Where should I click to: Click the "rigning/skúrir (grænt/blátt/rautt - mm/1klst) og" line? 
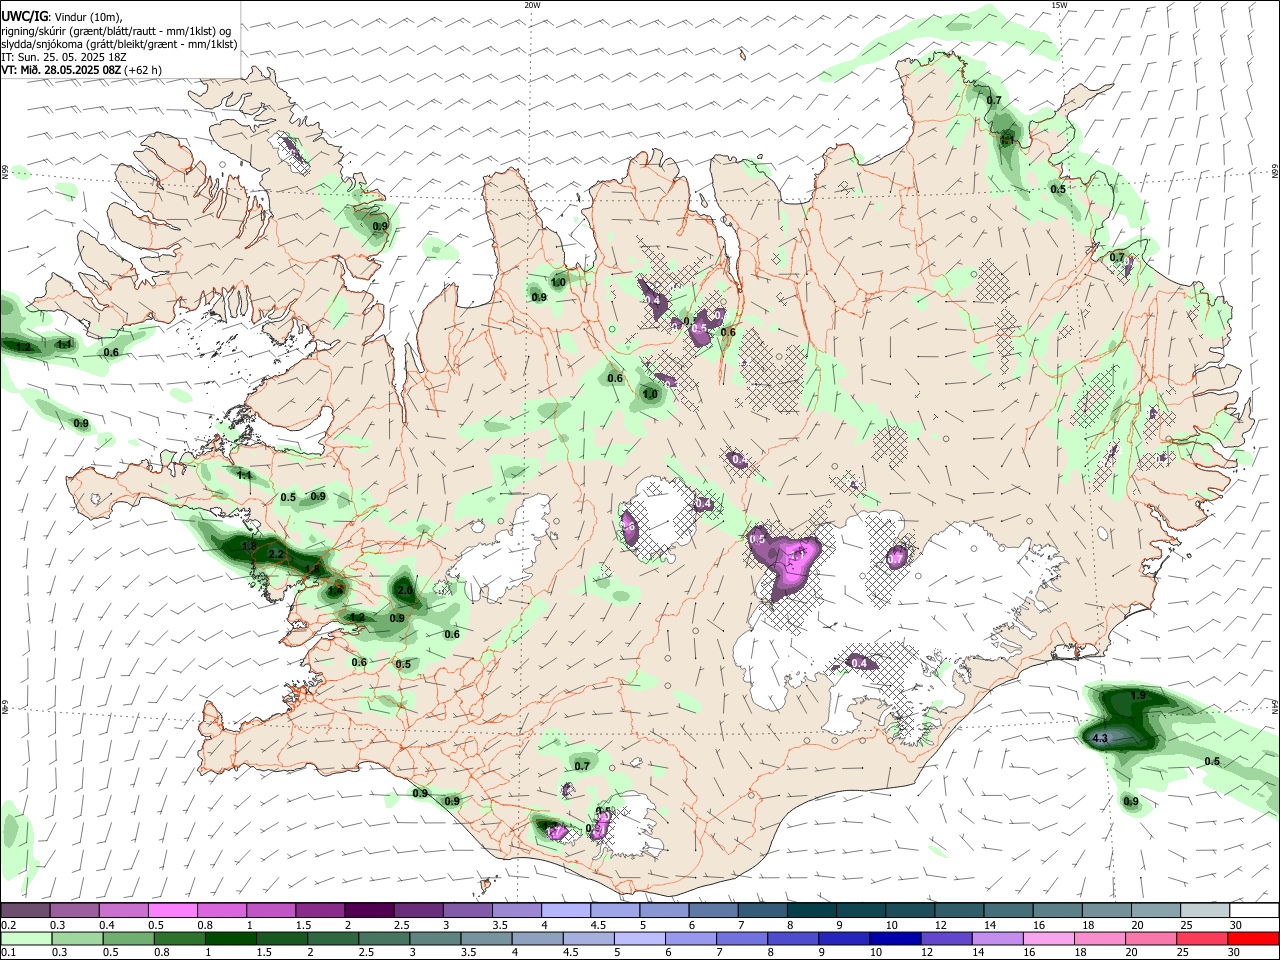116,30
